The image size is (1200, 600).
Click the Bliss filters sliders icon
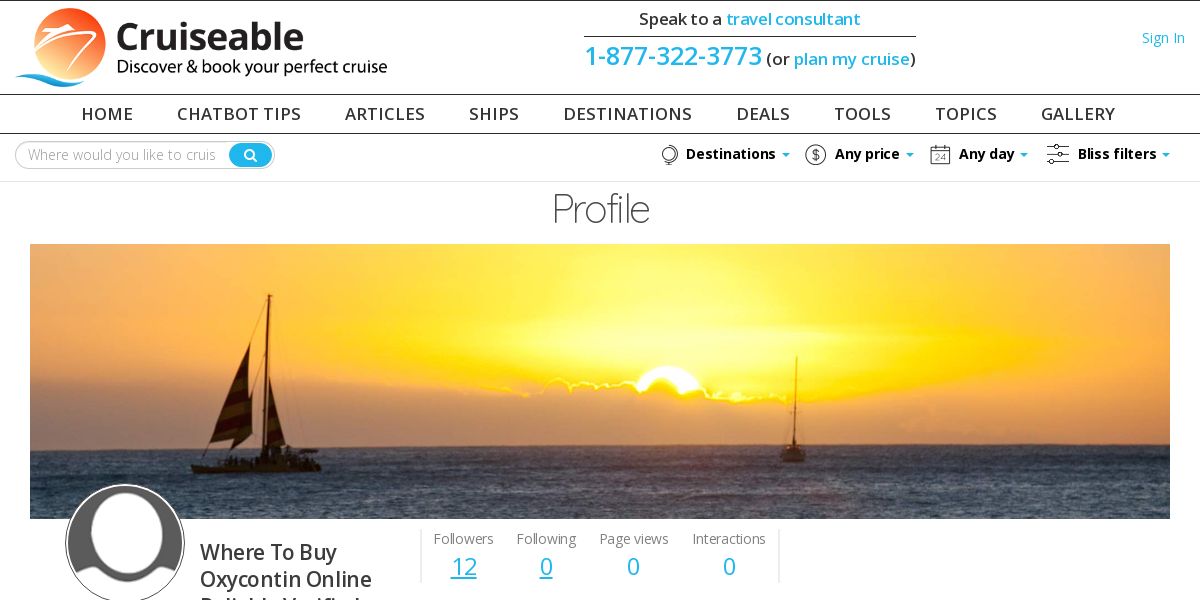coord(1057,154)
